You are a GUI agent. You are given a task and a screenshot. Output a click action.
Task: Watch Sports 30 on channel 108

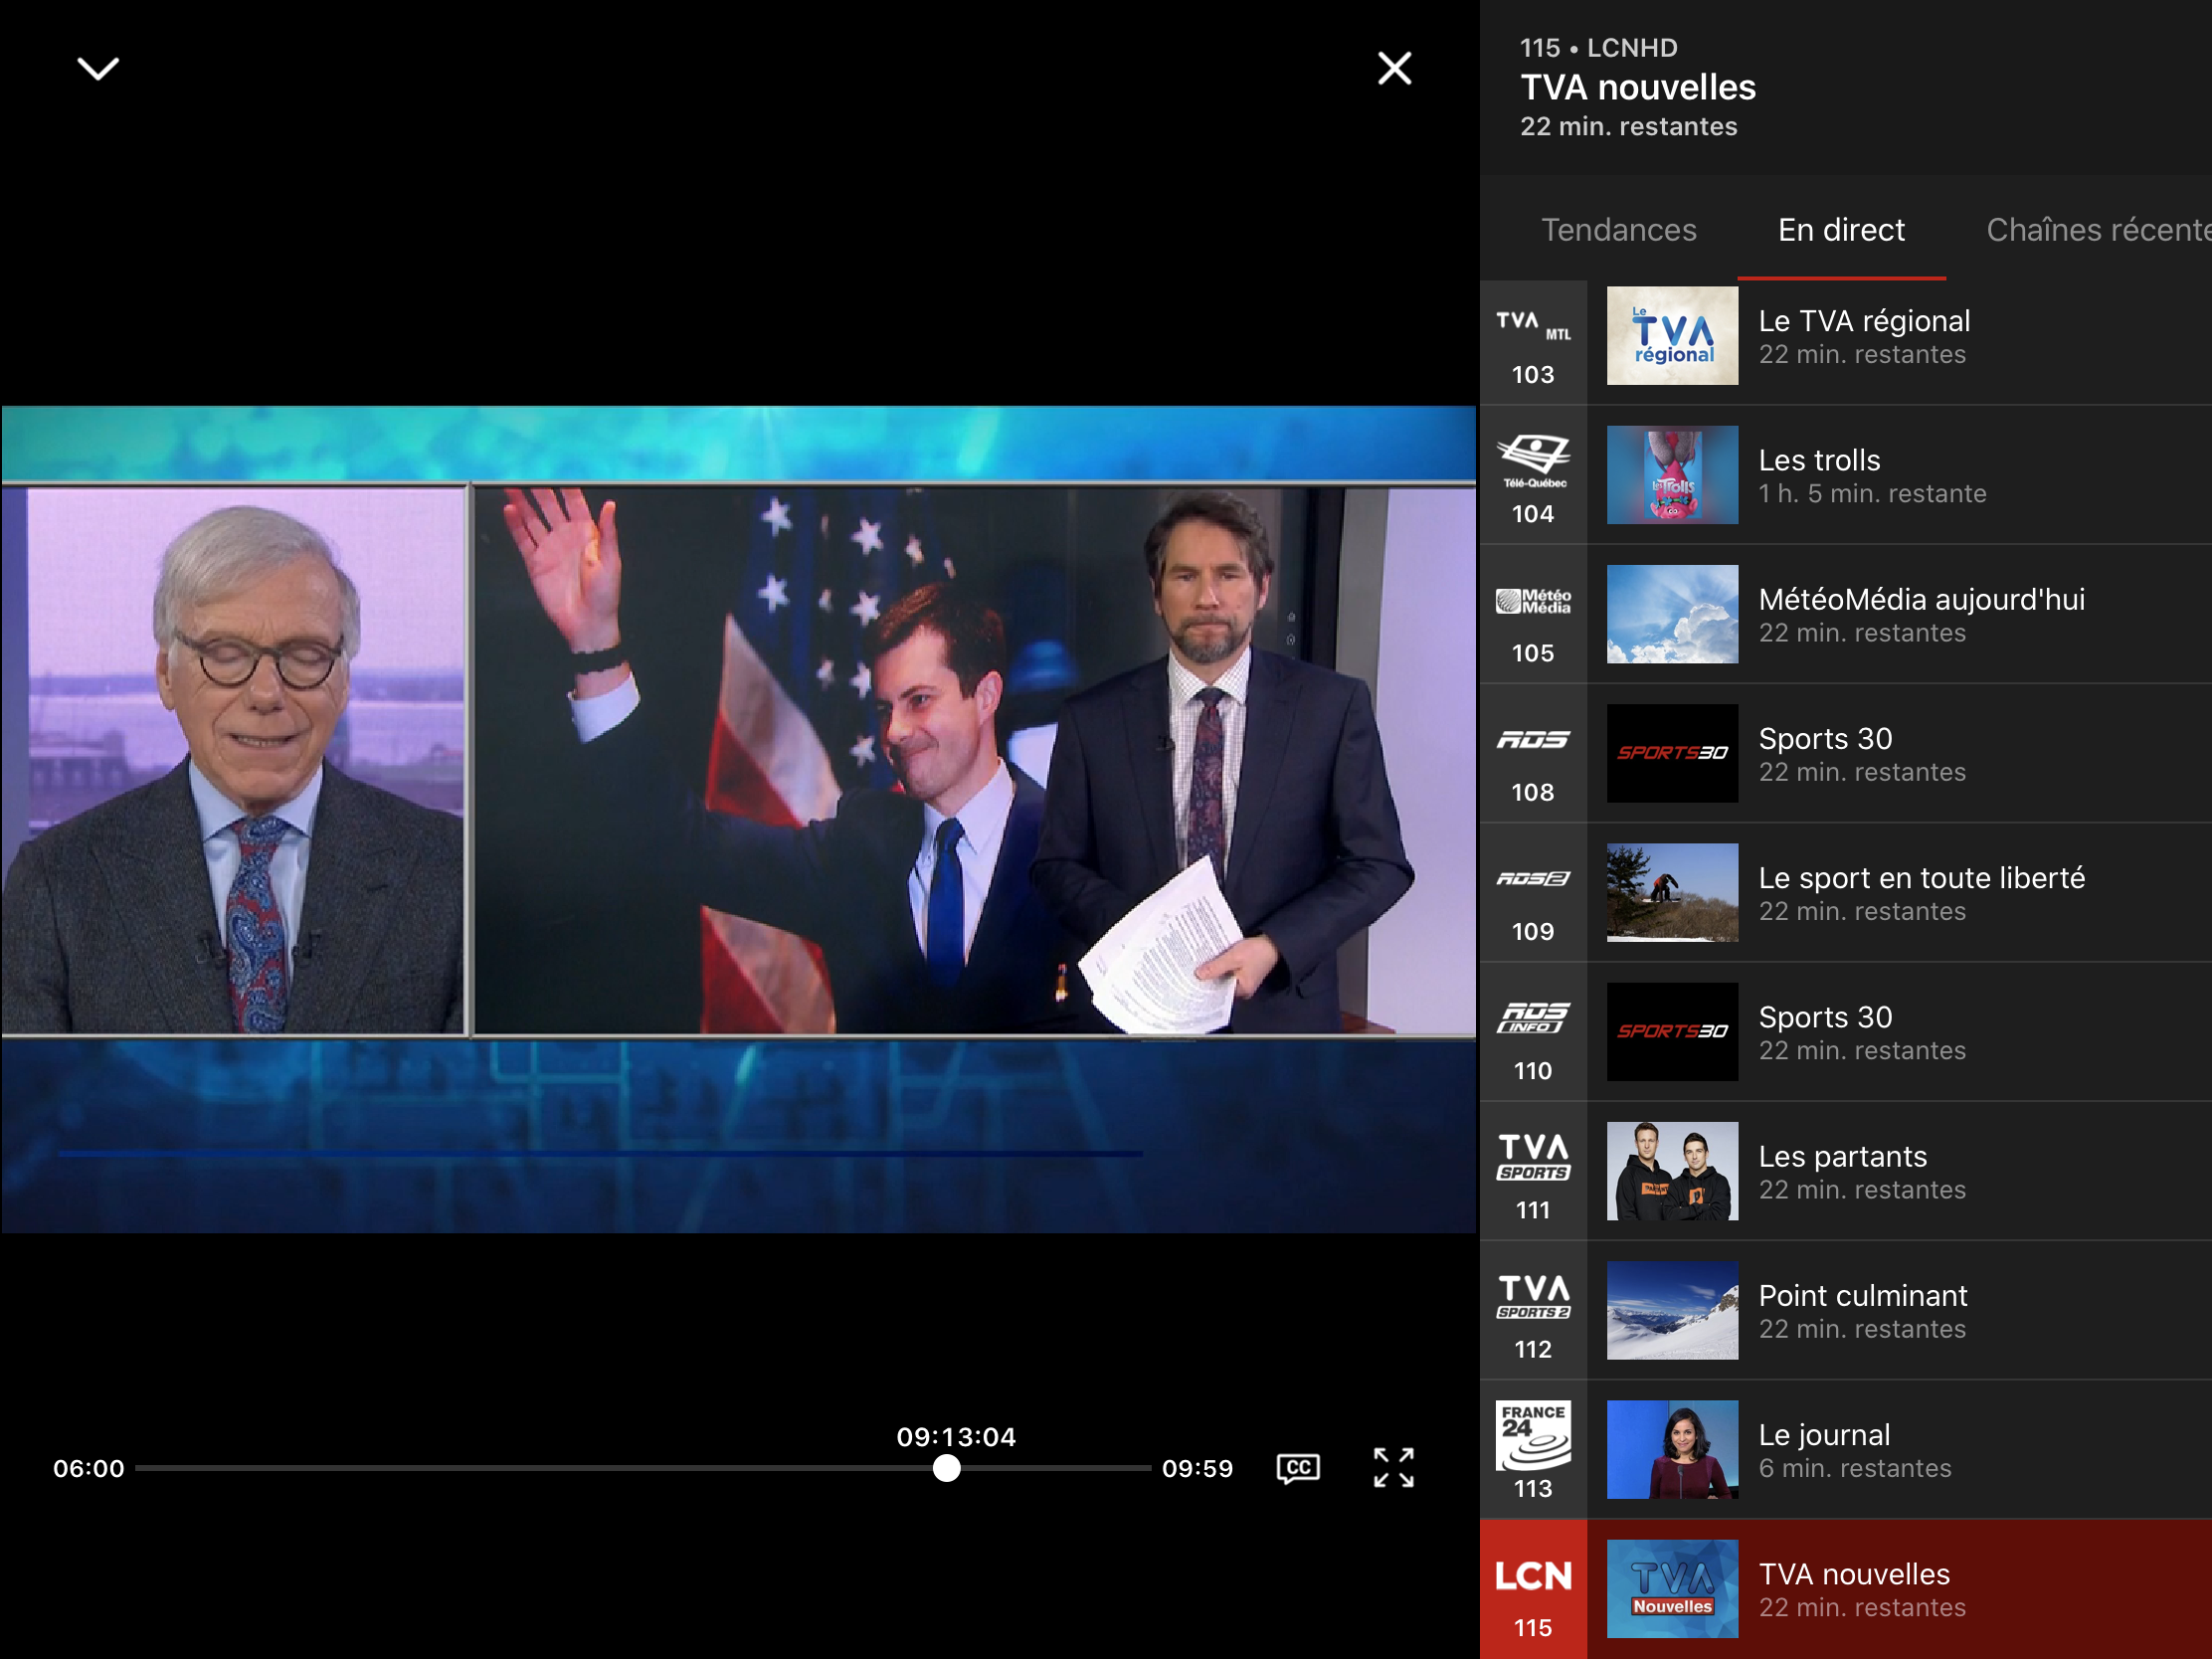(1825, 738)
